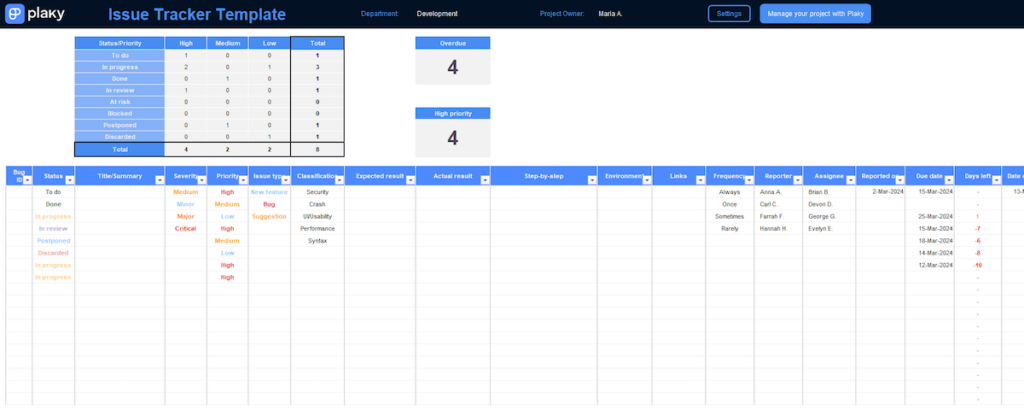Select the High priority header in summary table
1024x416 pixels.
tap(185, 43)
